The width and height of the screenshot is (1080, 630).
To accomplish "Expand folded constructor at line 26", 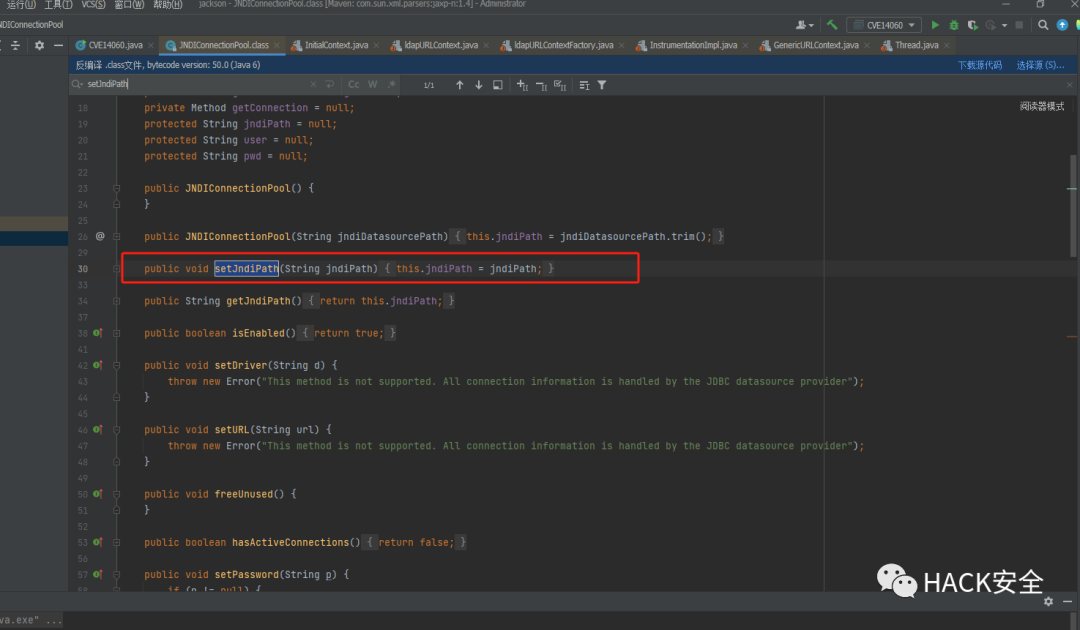I will [116, 236].
